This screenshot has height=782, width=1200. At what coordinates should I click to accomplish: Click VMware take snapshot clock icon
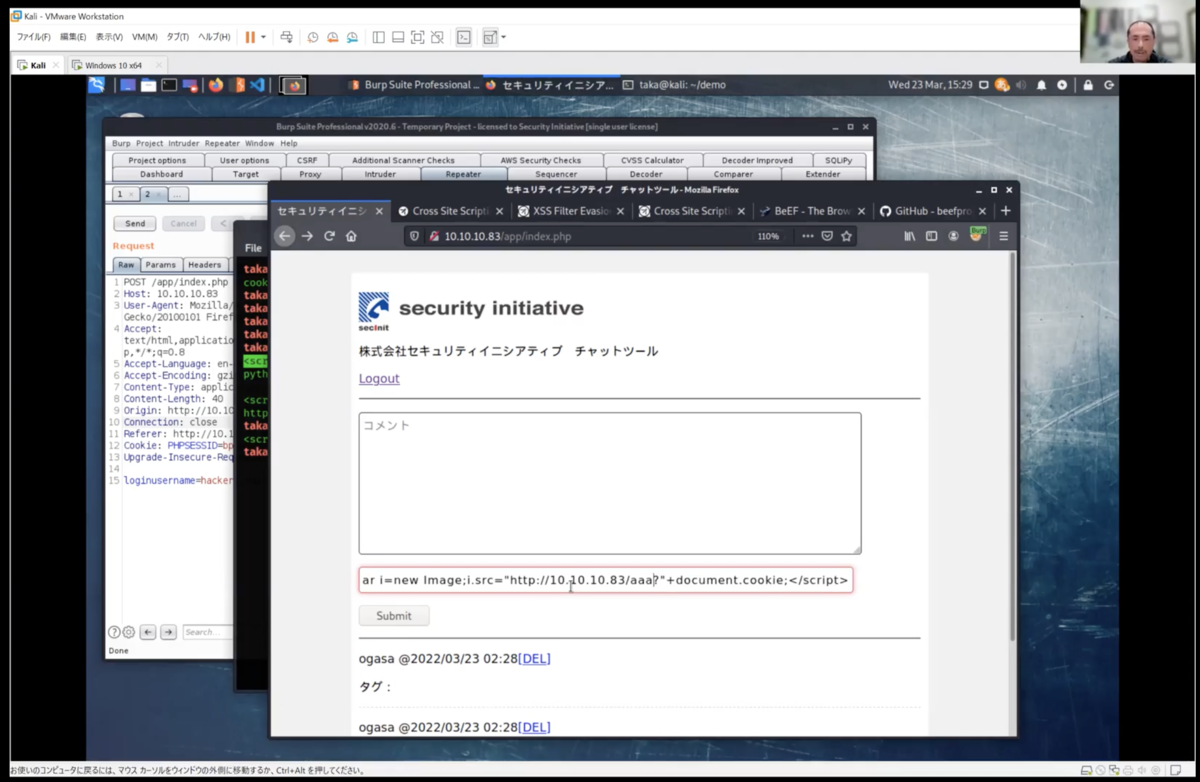coord(313,37)
